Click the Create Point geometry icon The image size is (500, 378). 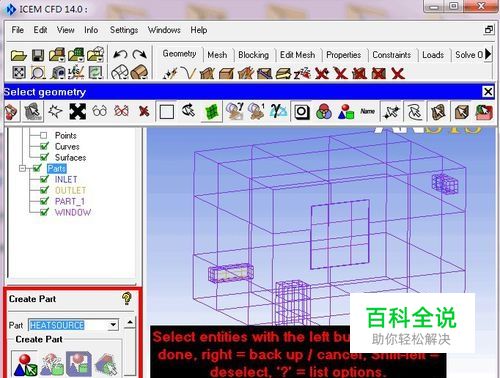[x=170, y=73]
